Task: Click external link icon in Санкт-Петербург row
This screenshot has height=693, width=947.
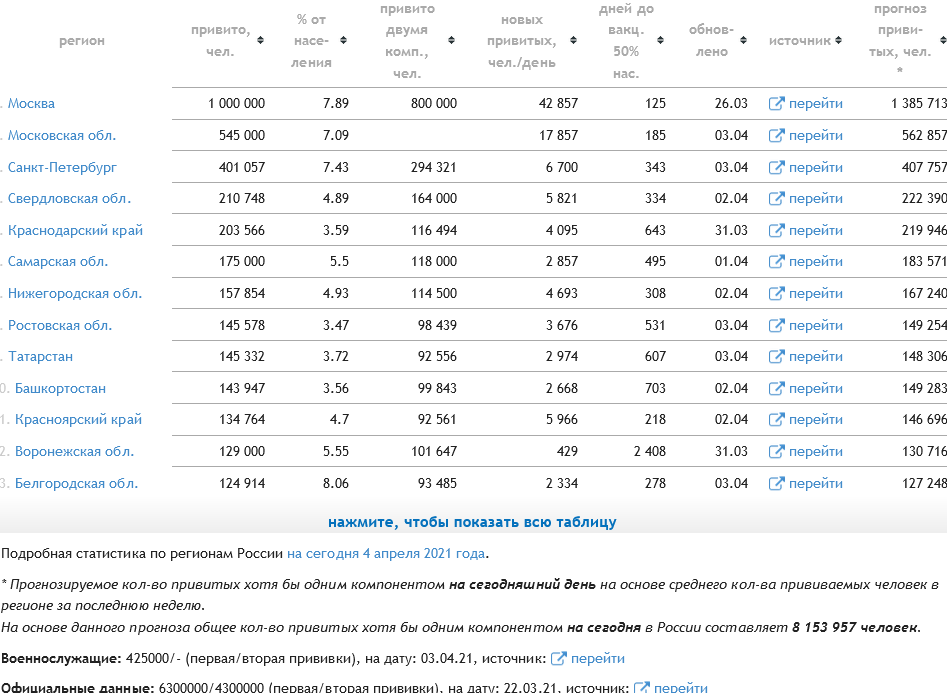Action: (x=776, y=167)
